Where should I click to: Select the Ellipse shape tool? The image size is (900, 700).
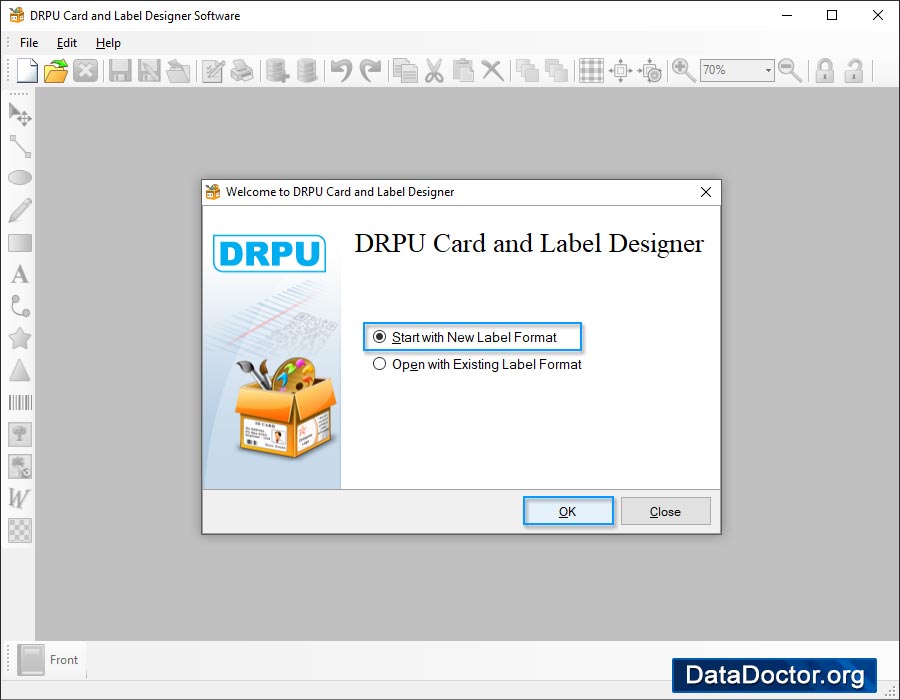(x=20, y=178)
